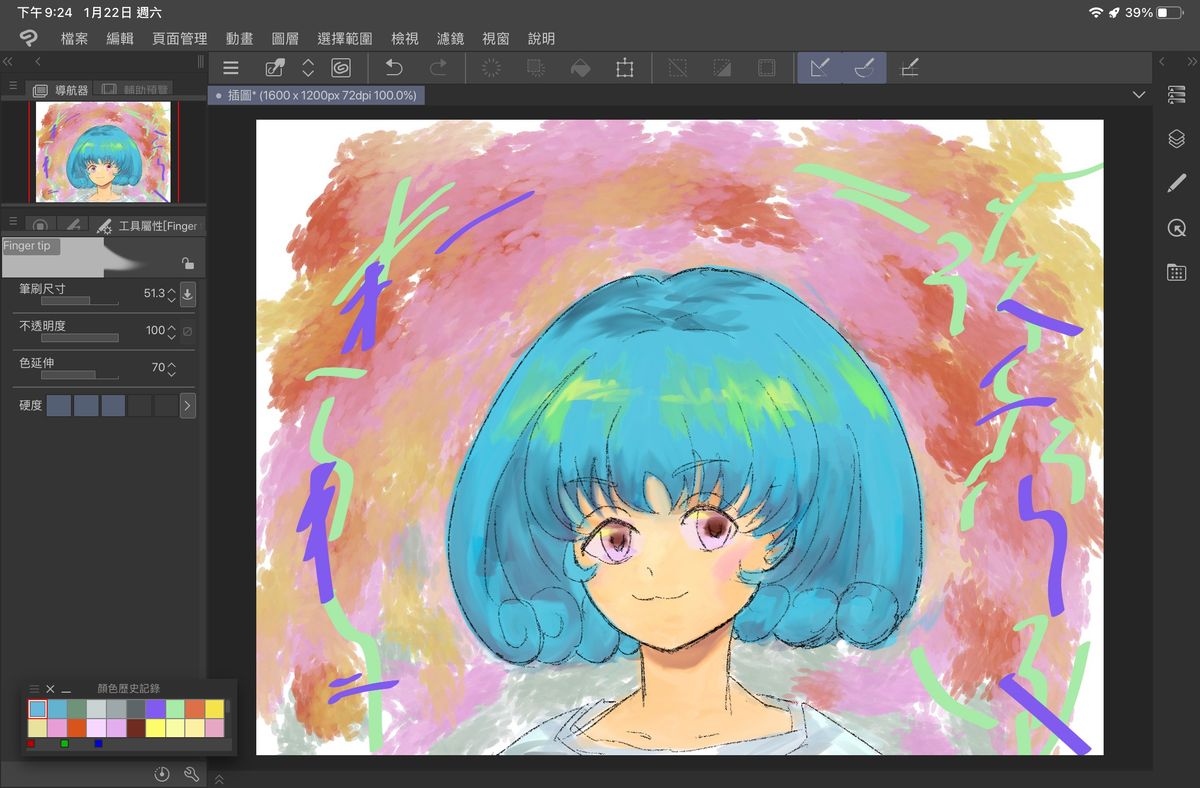
Task: Open the 編輯 menu
Action: pos(120,38)
